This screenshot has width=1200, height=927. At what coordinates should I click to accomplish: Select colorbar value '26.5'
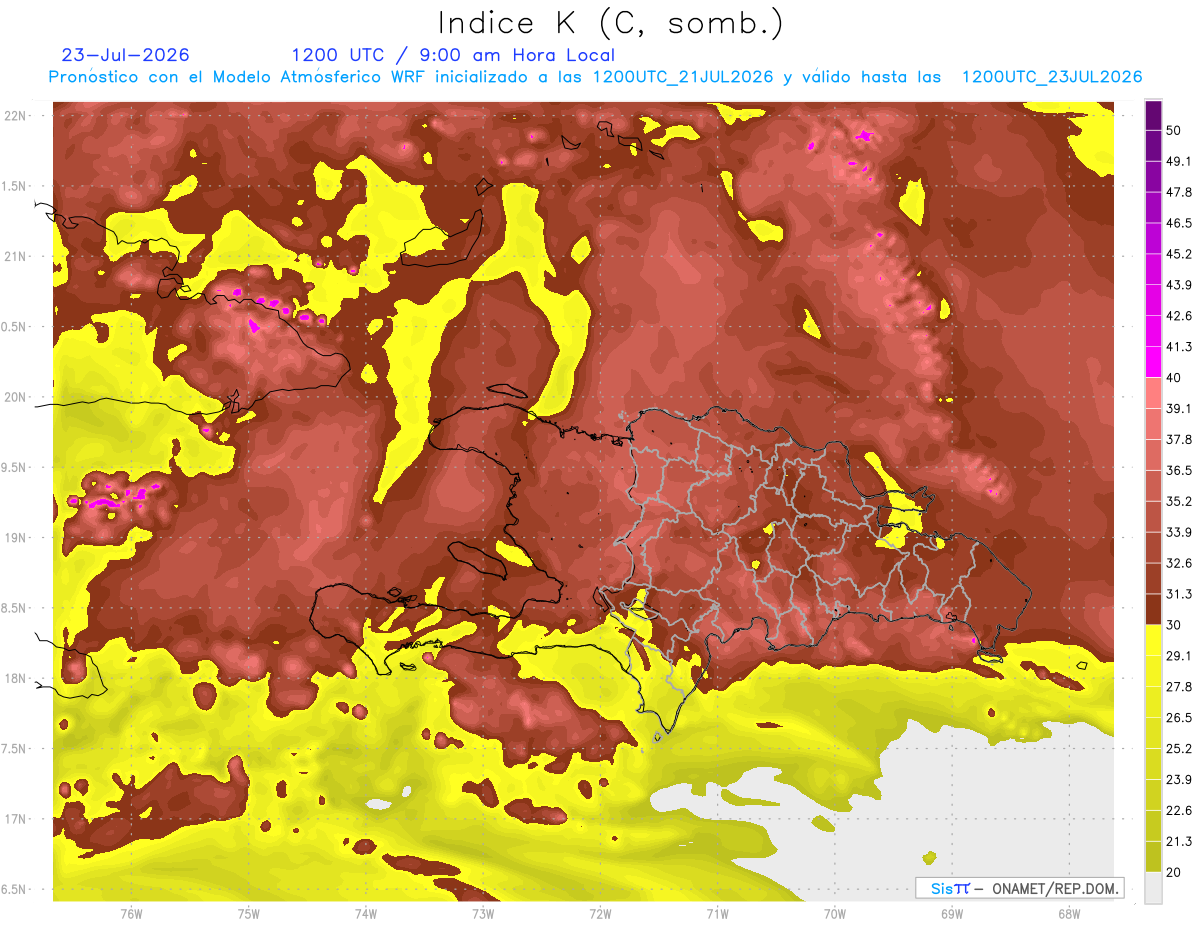click(1179, 718)
